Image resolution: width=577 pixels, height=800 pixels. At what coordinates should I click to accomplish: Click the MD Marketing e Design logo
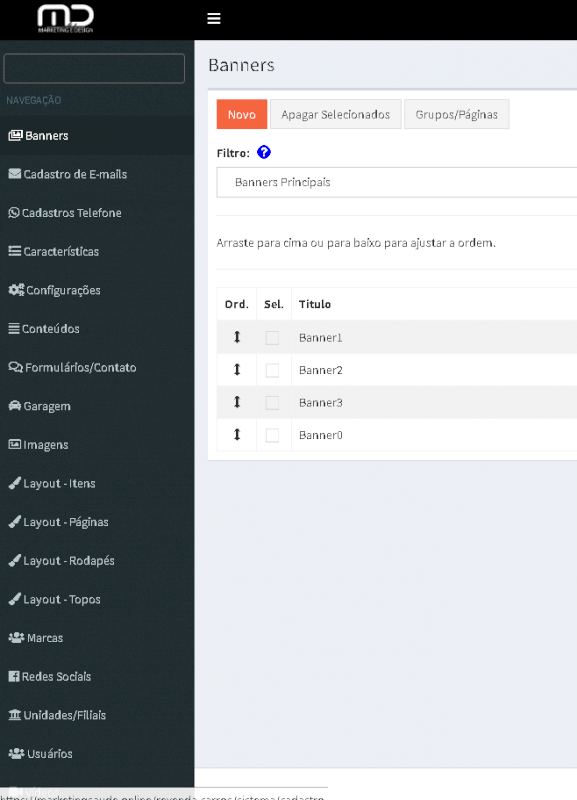[x=65, y=19]
